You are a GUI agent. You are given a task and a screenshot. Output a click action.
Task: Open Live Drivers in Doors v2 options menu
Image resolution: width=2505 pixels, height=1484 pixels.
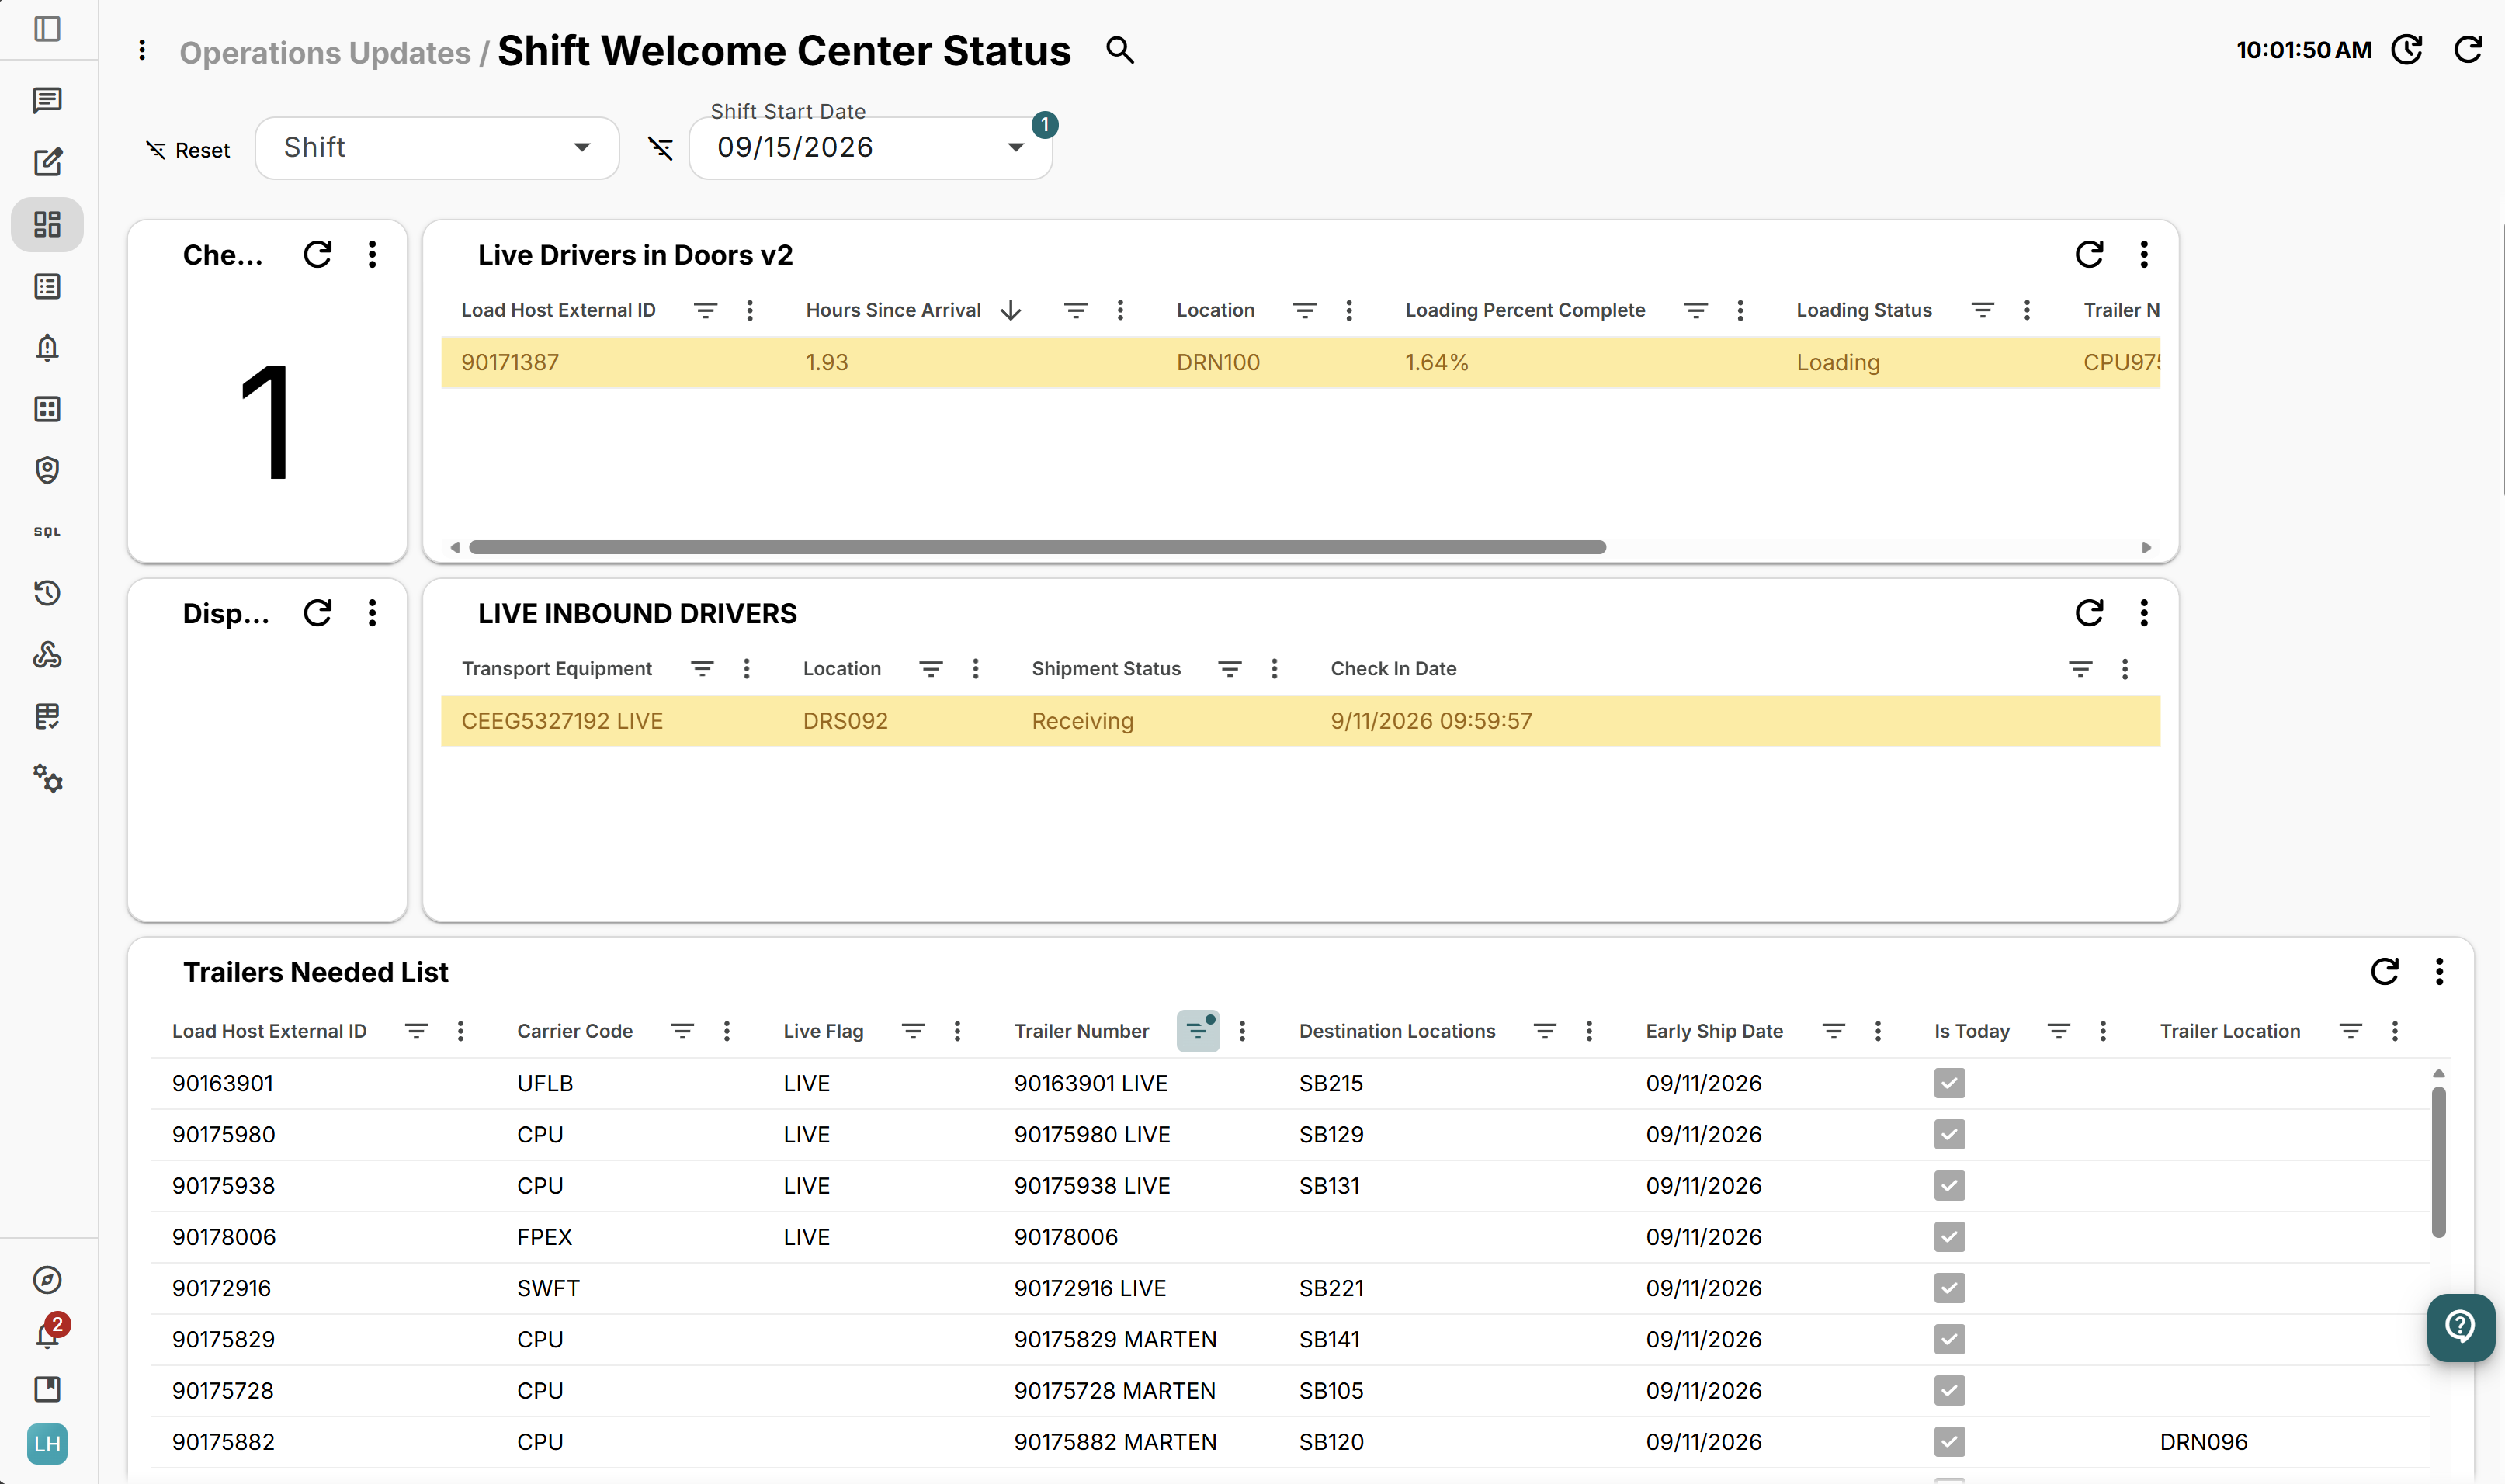point(2144,254)
